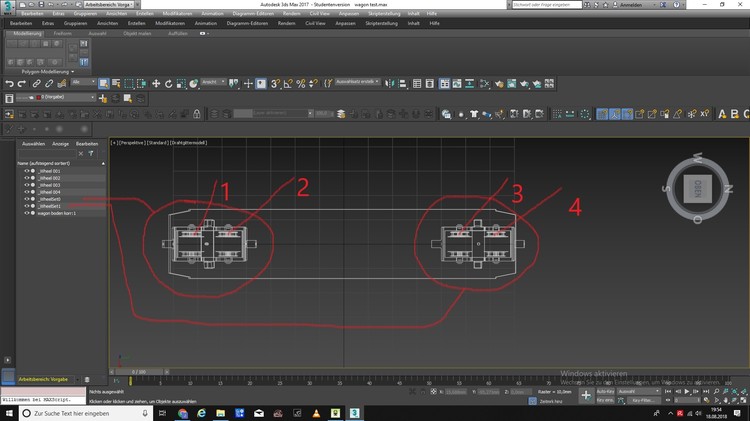The image size is (750, 421).
Task: Click the help search Stichwort input field
Action: click(x=547, y=4)
